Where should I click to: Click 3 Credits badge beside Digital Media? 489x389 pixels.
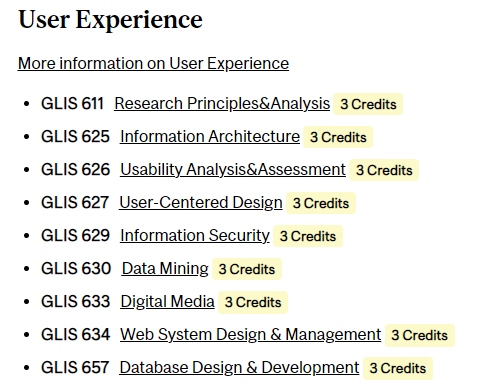253,302
